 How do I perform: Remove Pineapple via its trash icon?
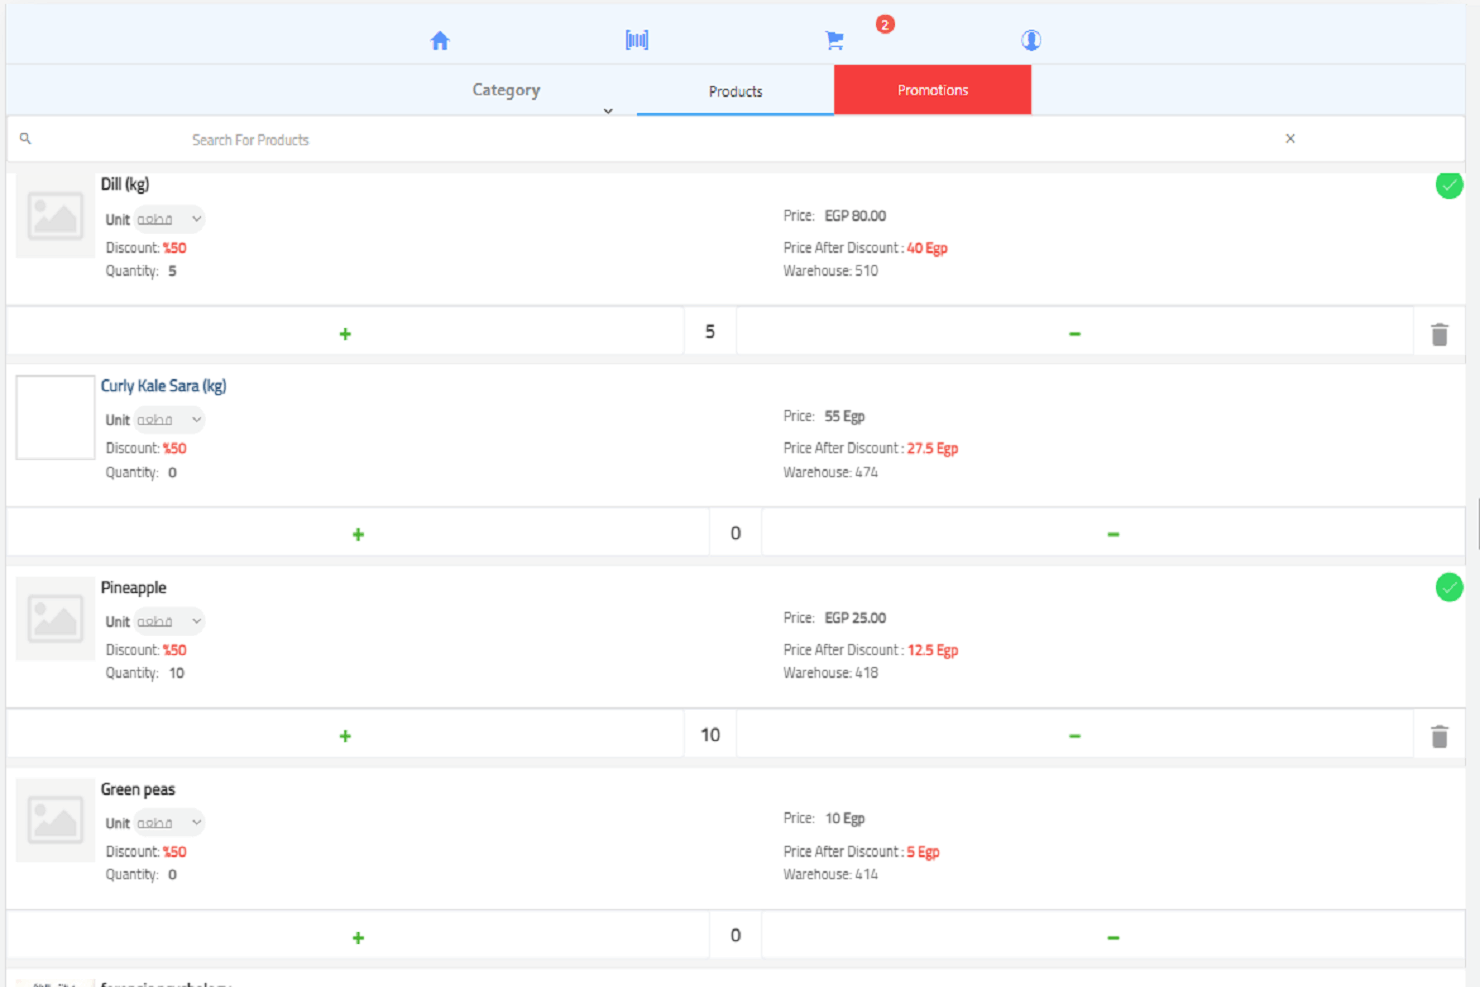[x=1439, y=737]
